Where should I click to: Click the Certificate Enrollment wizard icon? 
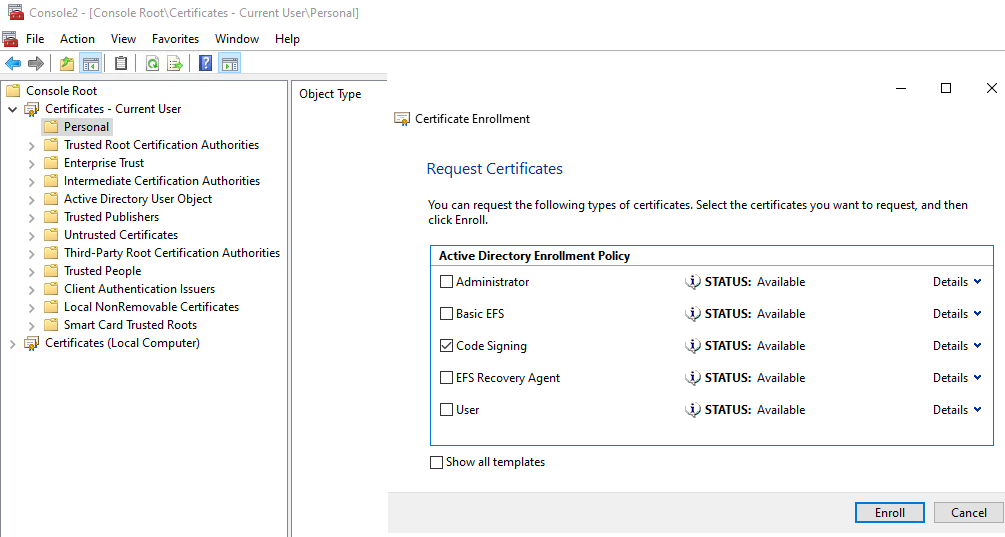tap(402, 119)
